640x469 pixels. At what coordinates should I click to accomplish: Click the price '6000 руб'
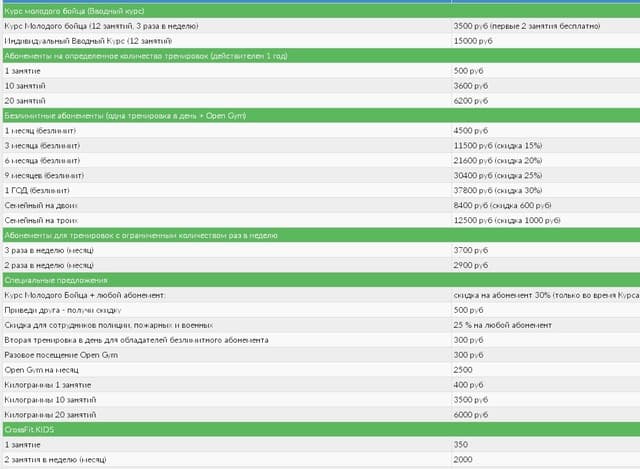pyautogui.click(x=471, y=415)
